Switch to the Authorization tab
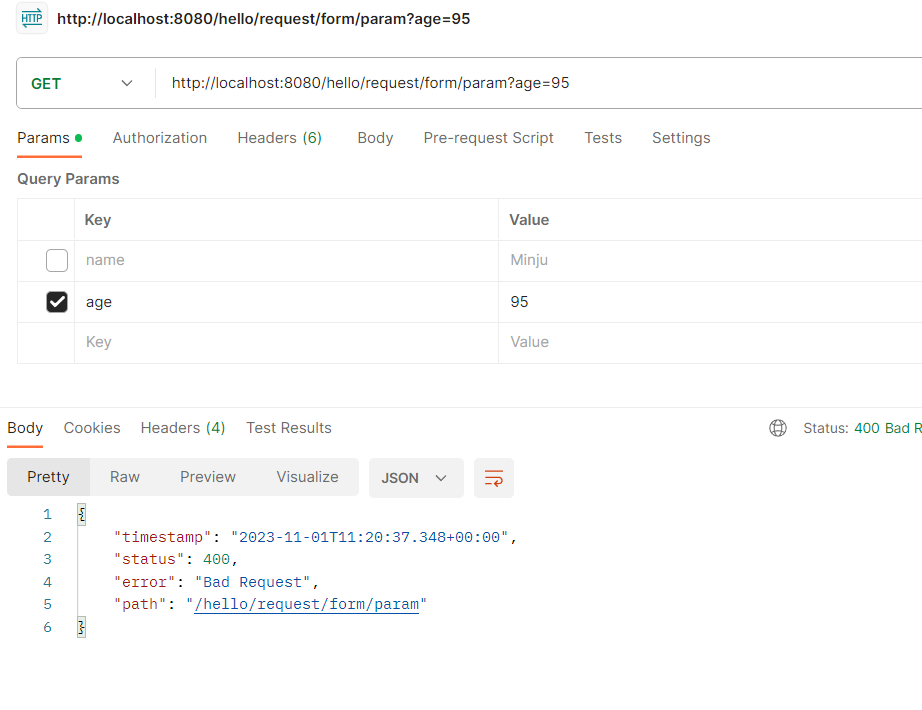The height and width of the screenshot is (710, 922). click(x=159, y=138)
